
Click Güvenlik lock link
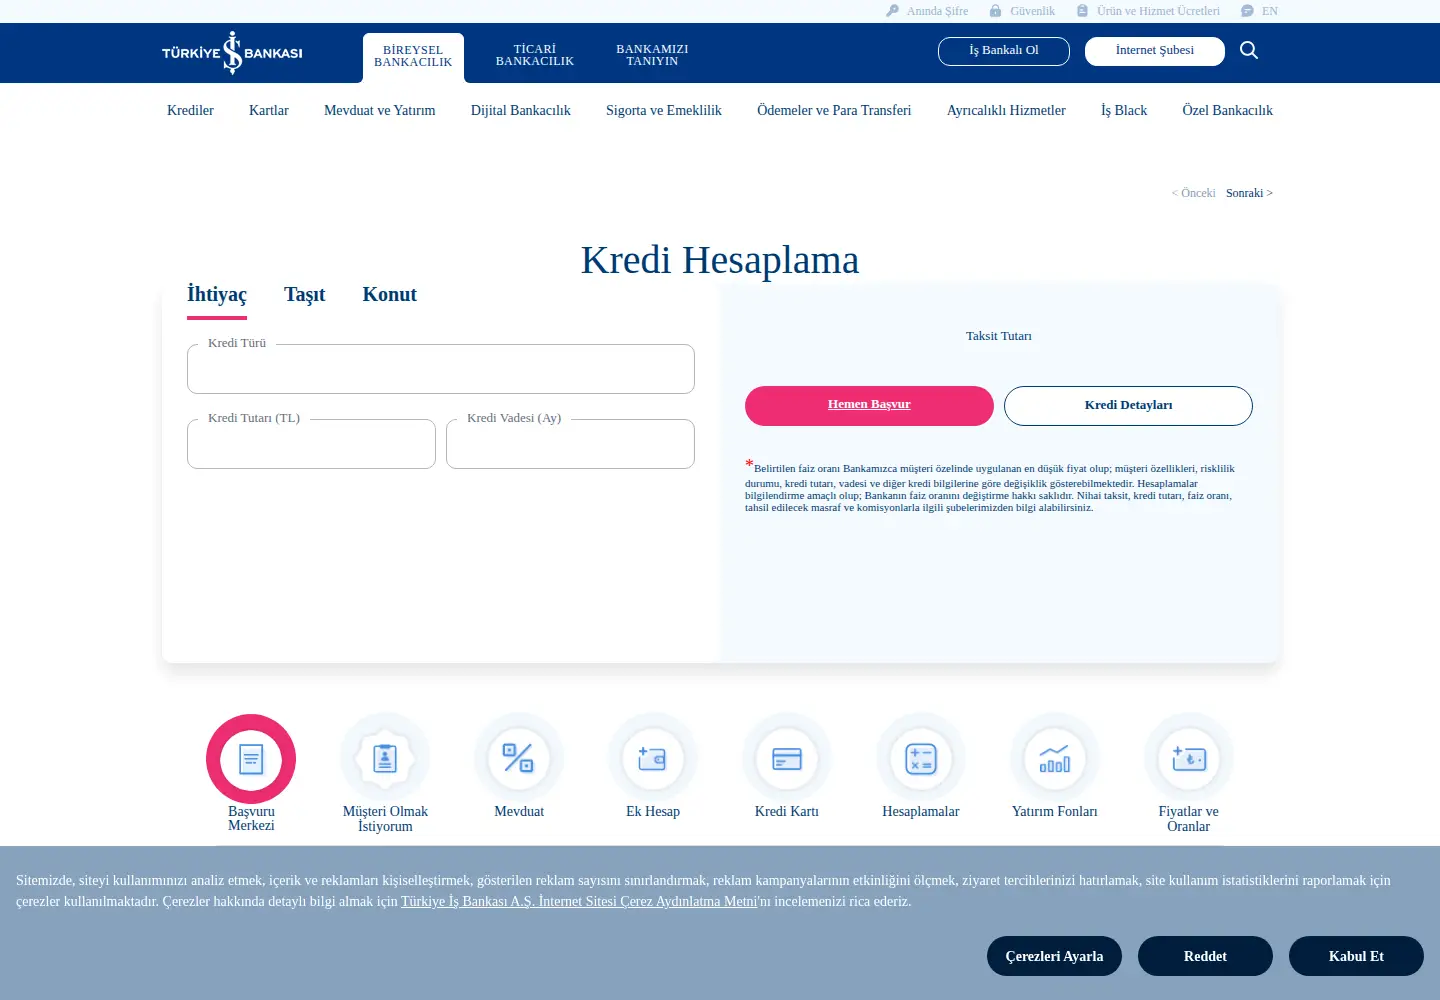pyautogui.click(x=1022, y=11)
